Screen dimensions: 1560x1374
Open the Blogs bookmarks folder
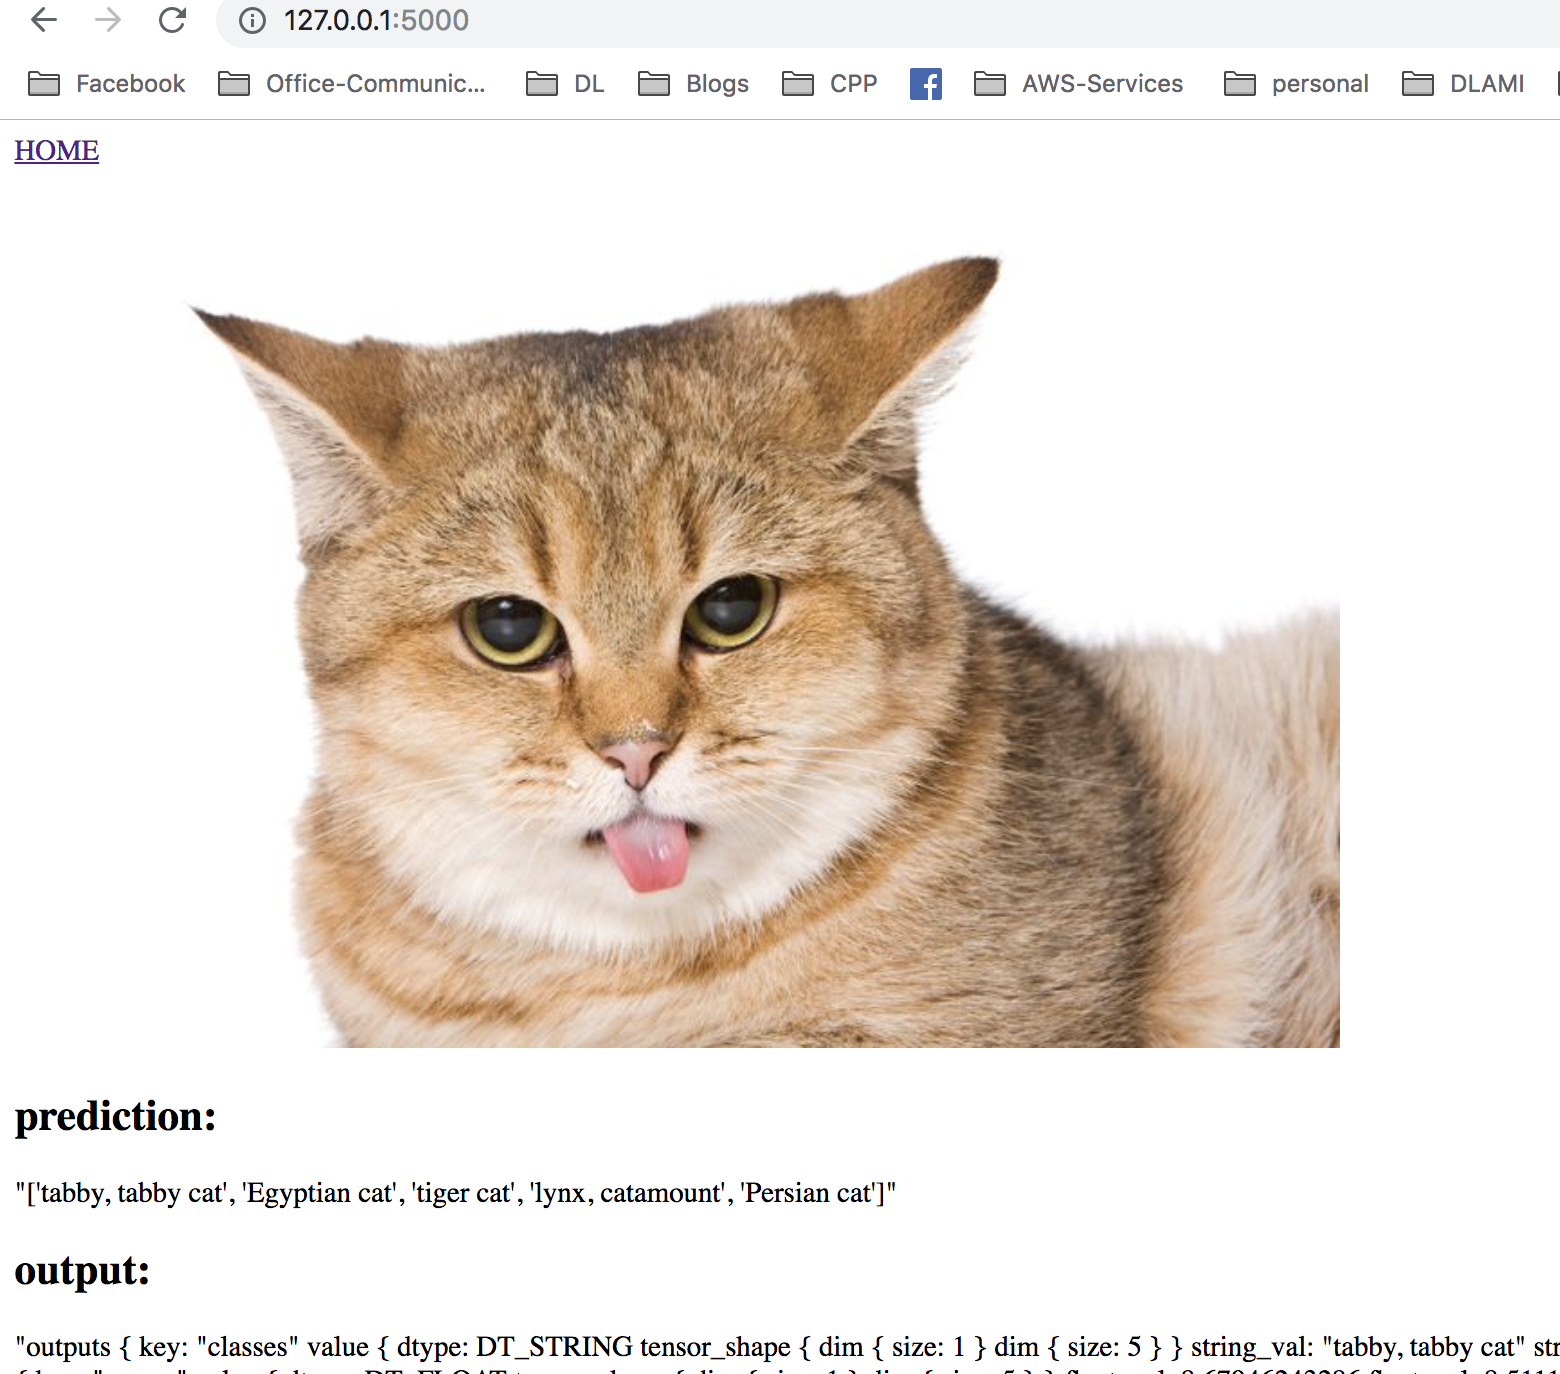pyautogui.click(x=693, y=84)
